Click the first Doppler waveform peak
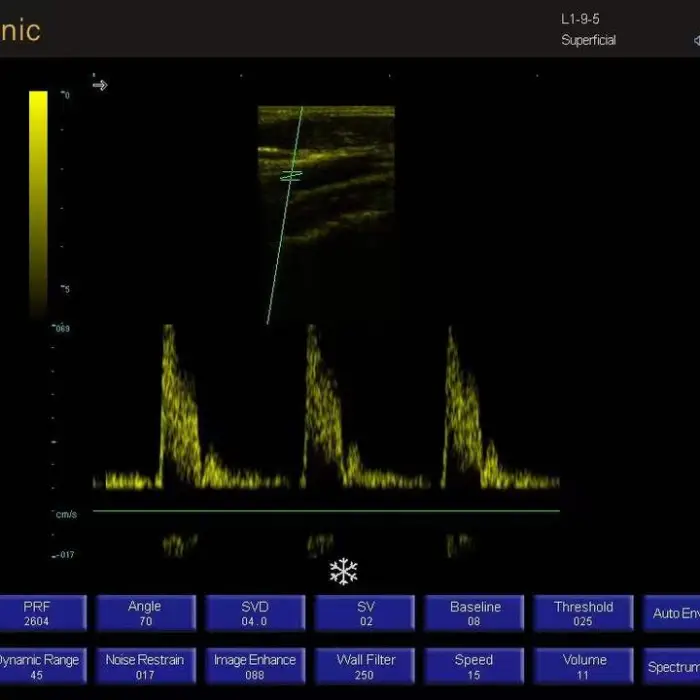The height and width of the screenshot is (700, 700). [168, 328]
